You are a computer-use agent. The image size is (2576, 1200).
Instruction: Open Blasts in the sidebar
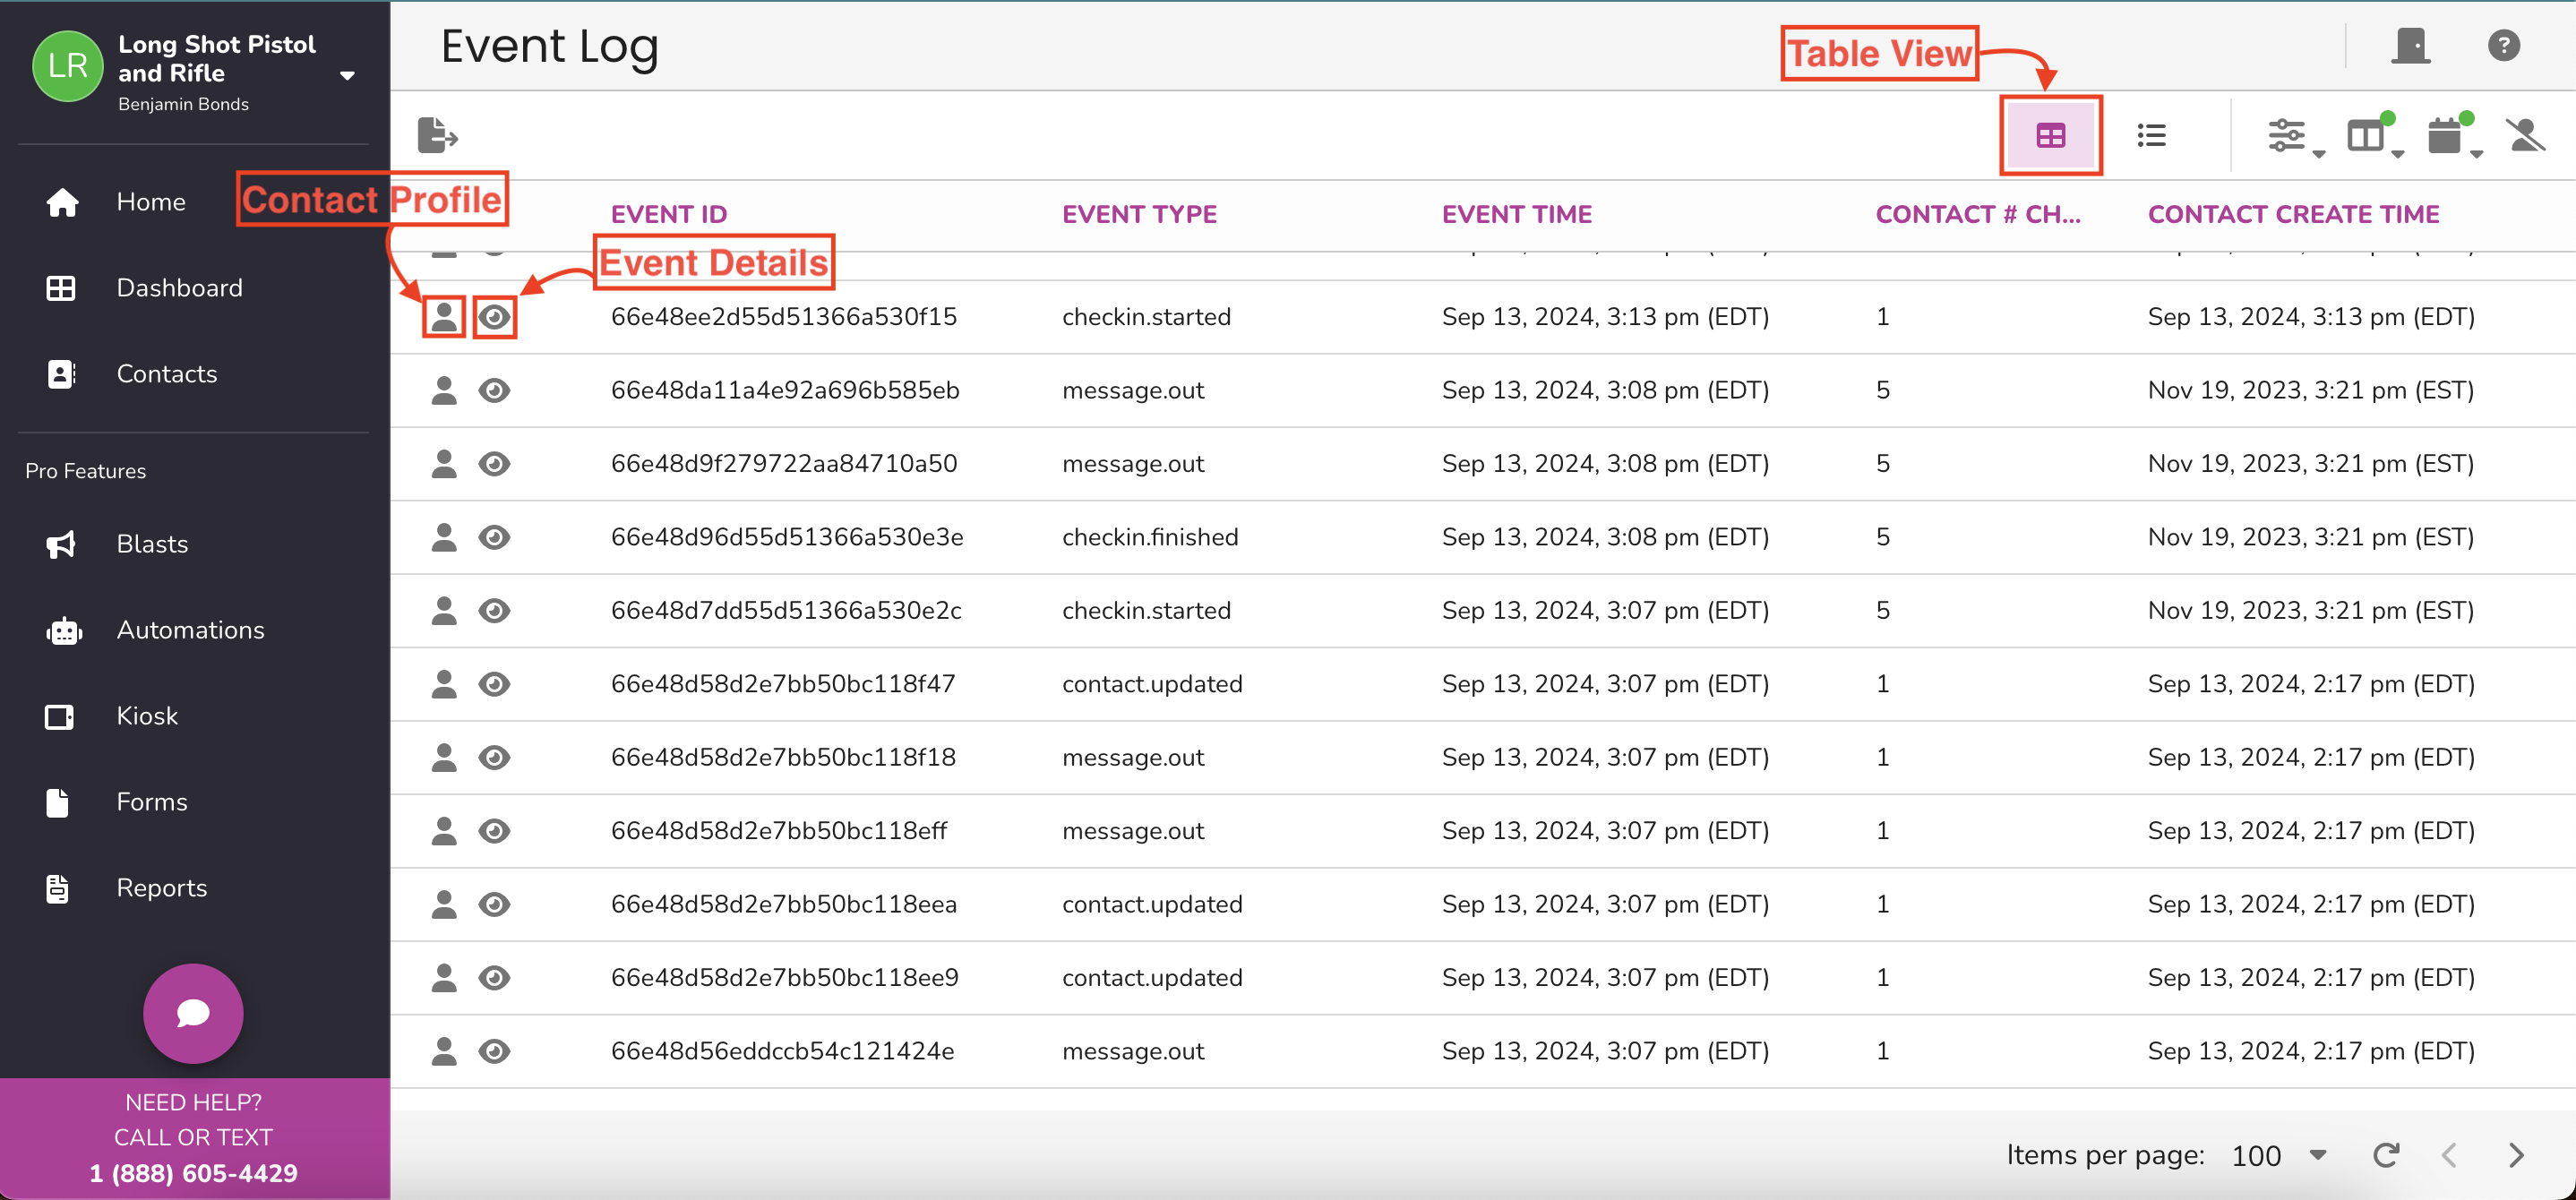pyautogui.click(x=116, y=544)
